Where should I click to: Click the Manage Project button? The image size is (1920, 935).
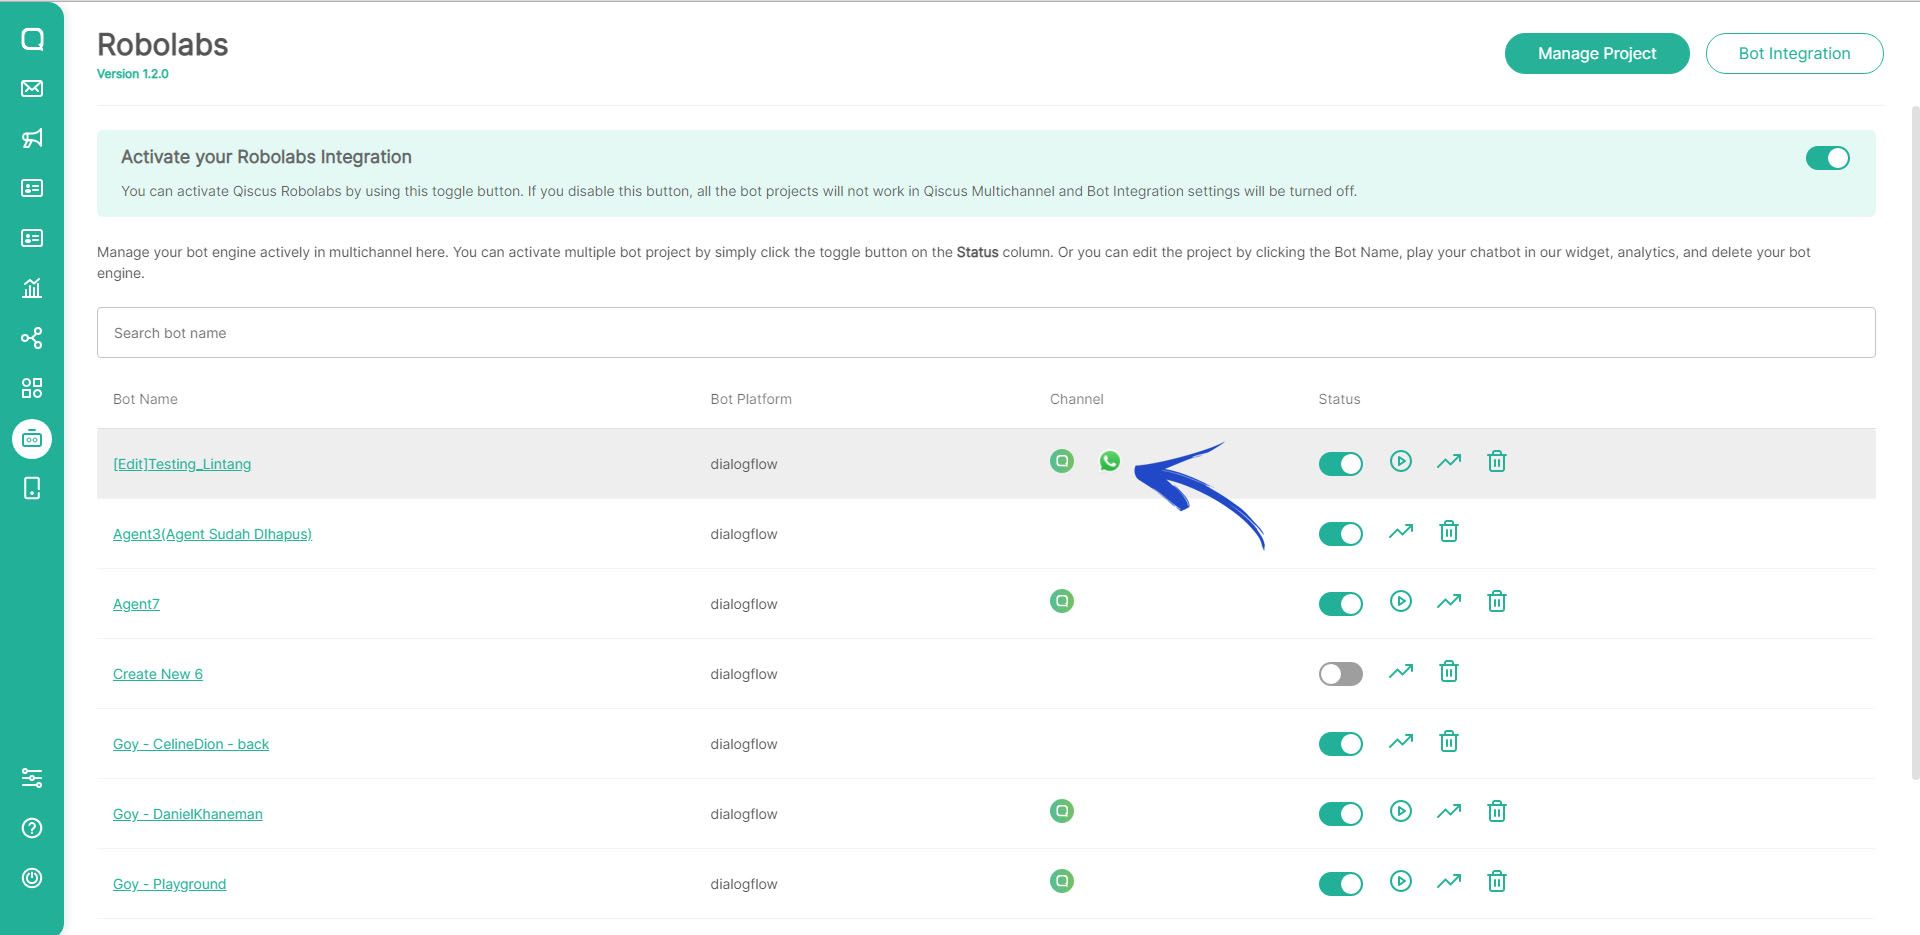(1596, 53)
